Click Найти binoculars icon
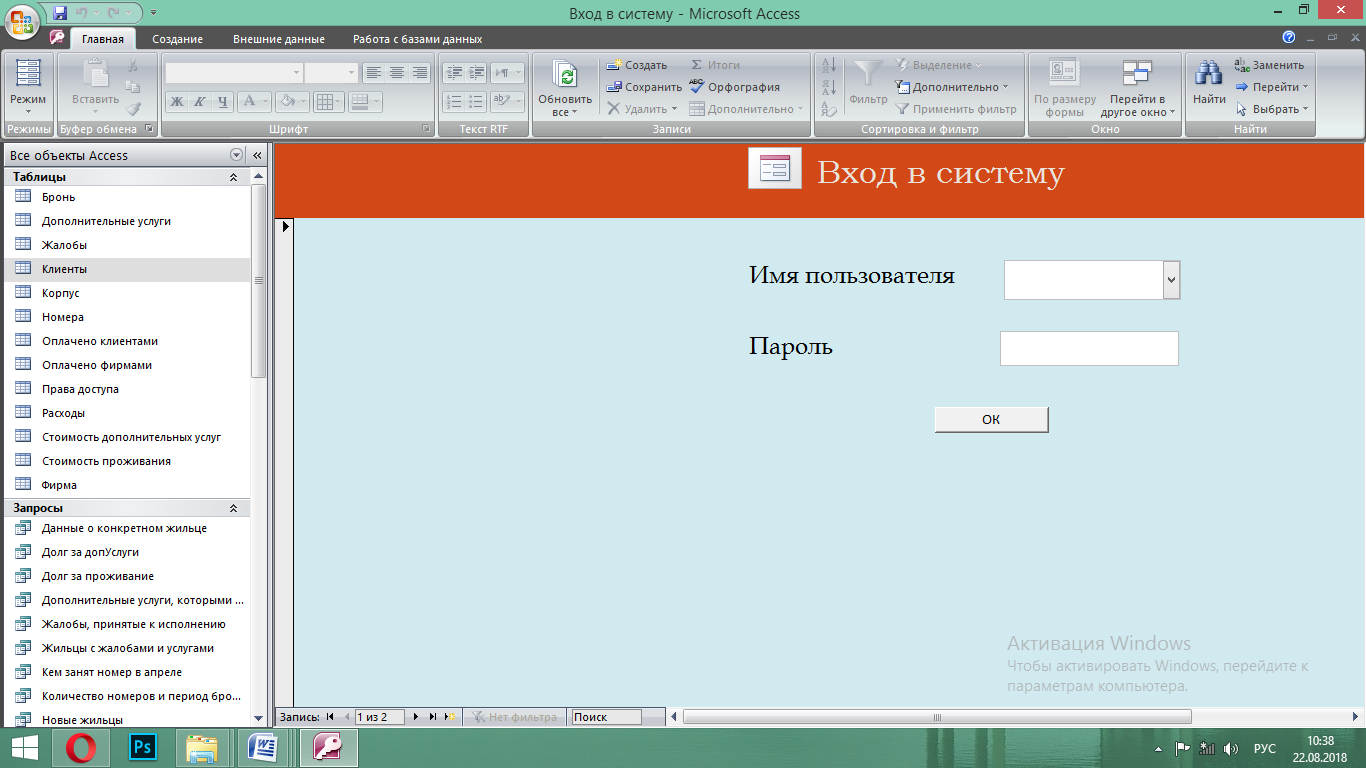Image resolution: width=1366 pixels, height=768 pixels. click(1209, 73)
